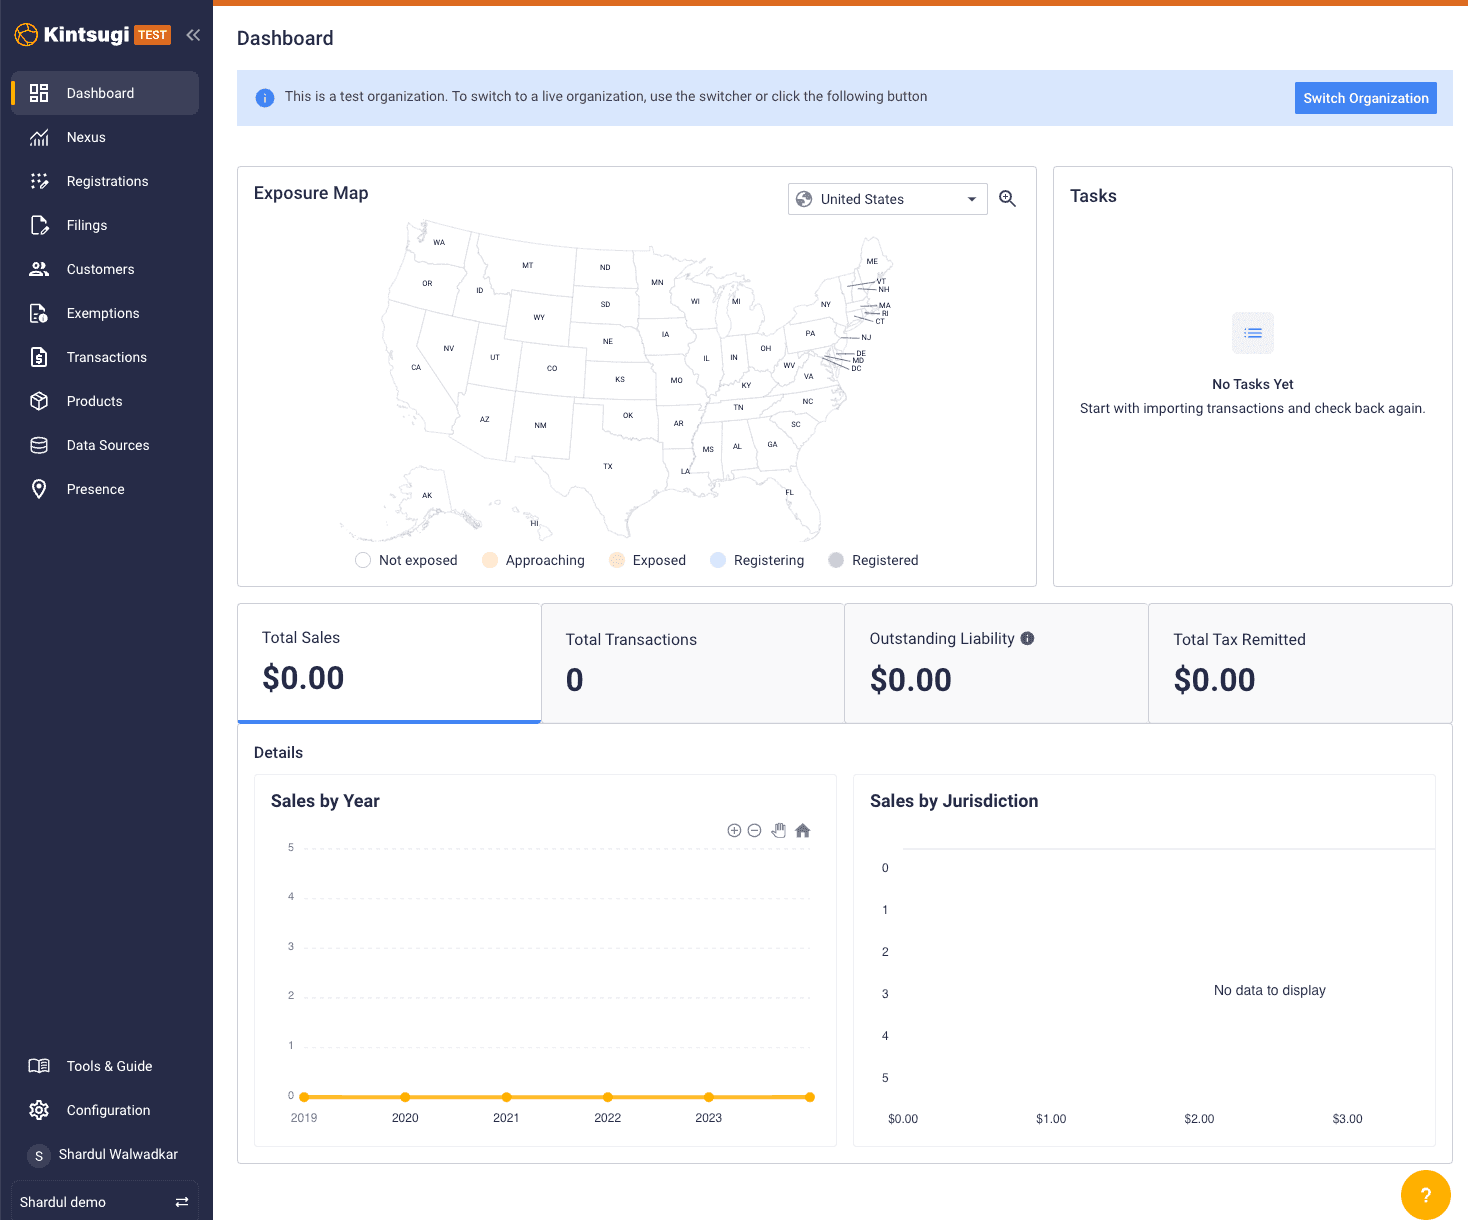This screenshot has width=1468, height=1220.
Task: Click the Sales by Jurisdiction heading
Action: (x=954, y=801)
